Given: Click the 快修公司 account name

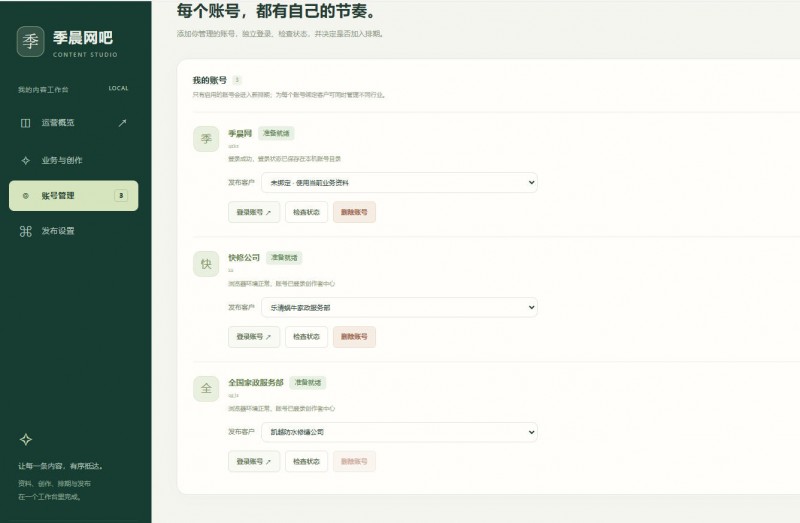Looking at the screenshot, I should coord(244,258).
